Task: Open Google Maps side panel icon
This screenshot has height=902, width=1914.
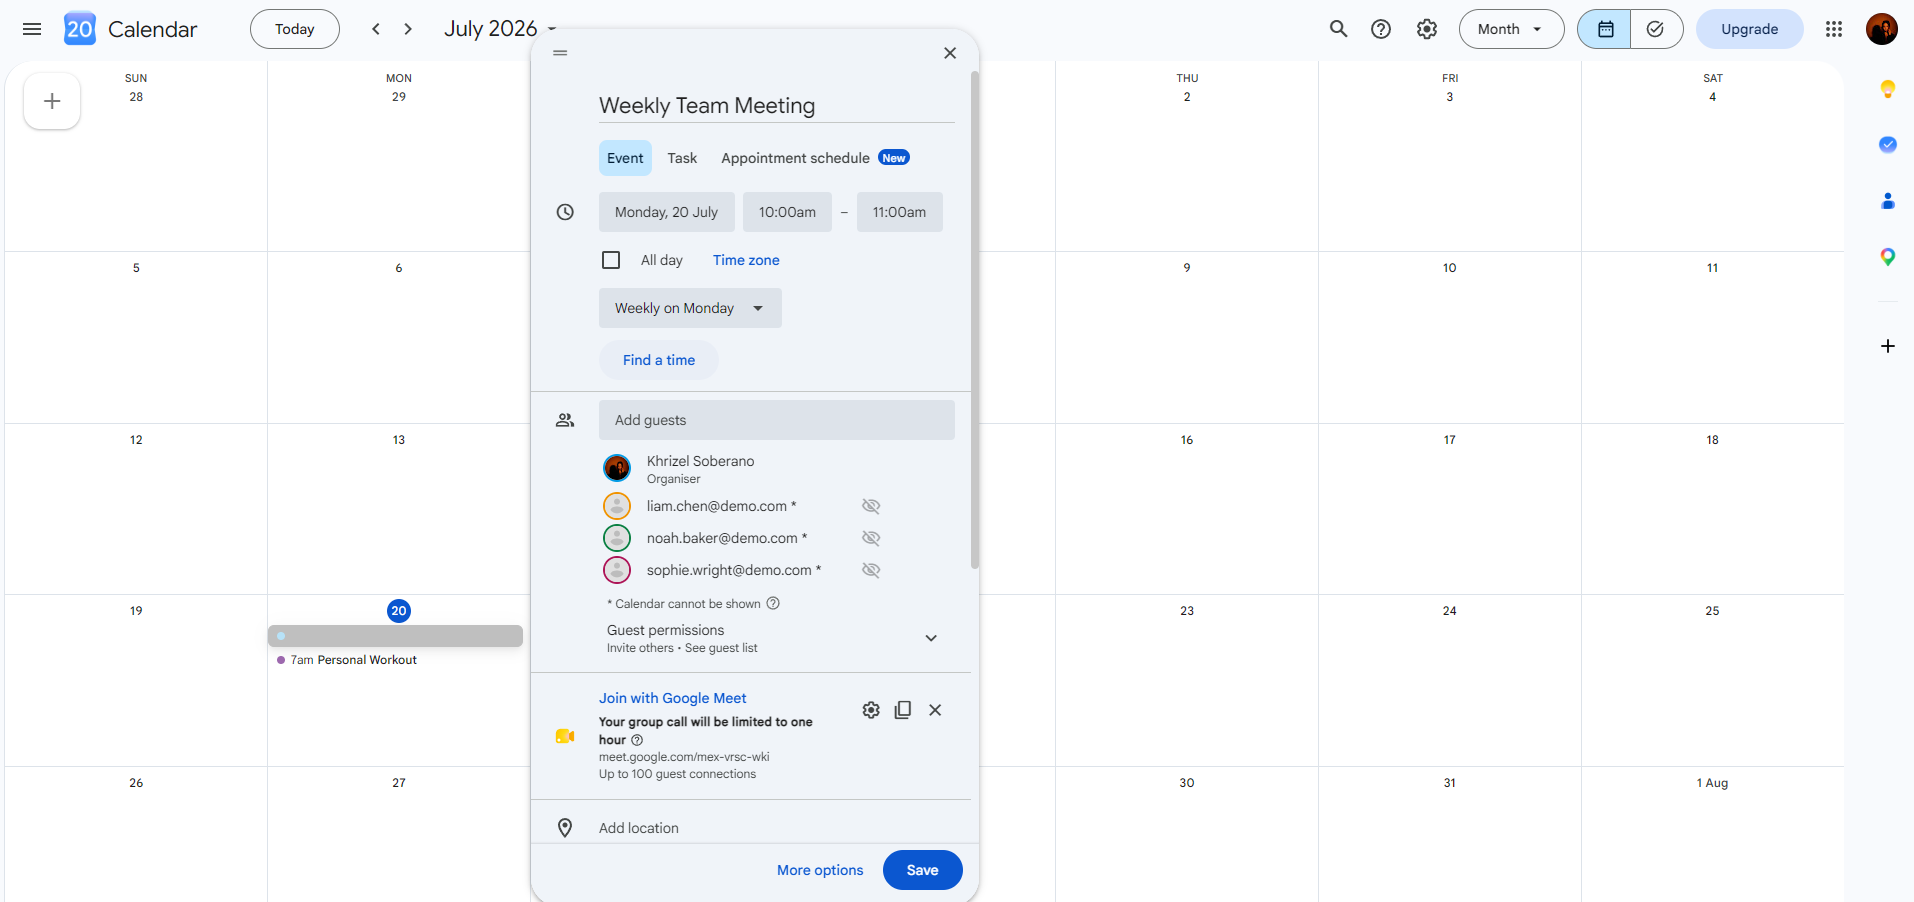Action: pyautogui.click(x=1887, y=257)
